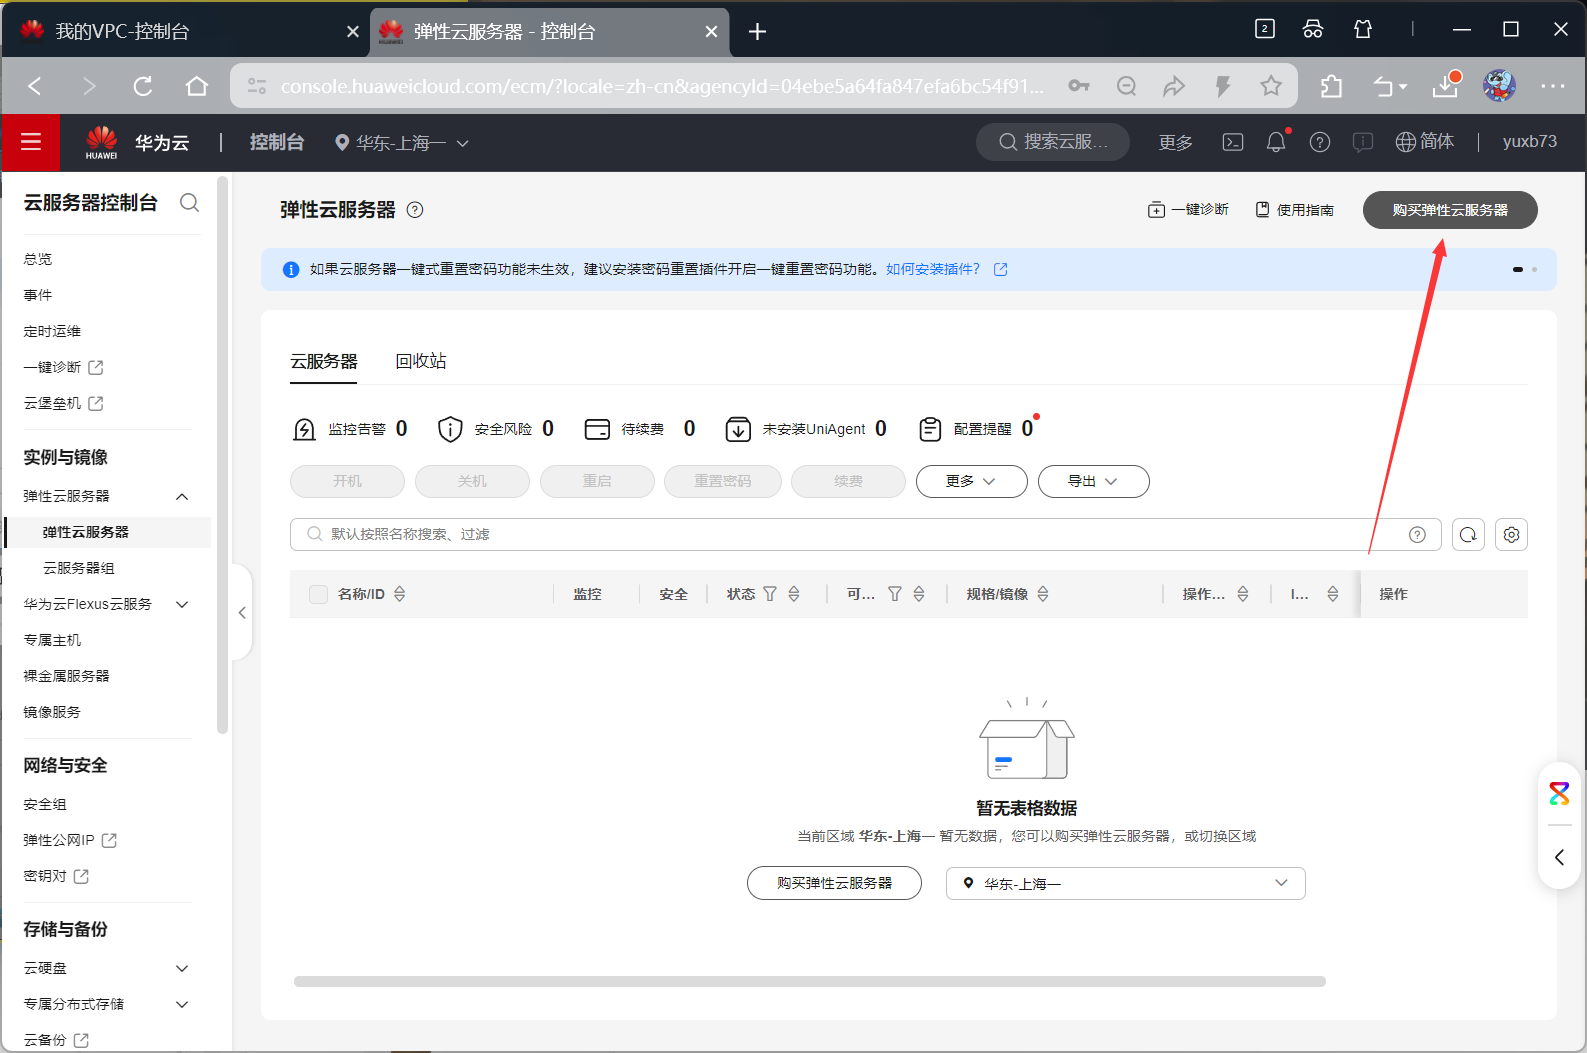Open 总览 in sidebar

coord(38,259)
